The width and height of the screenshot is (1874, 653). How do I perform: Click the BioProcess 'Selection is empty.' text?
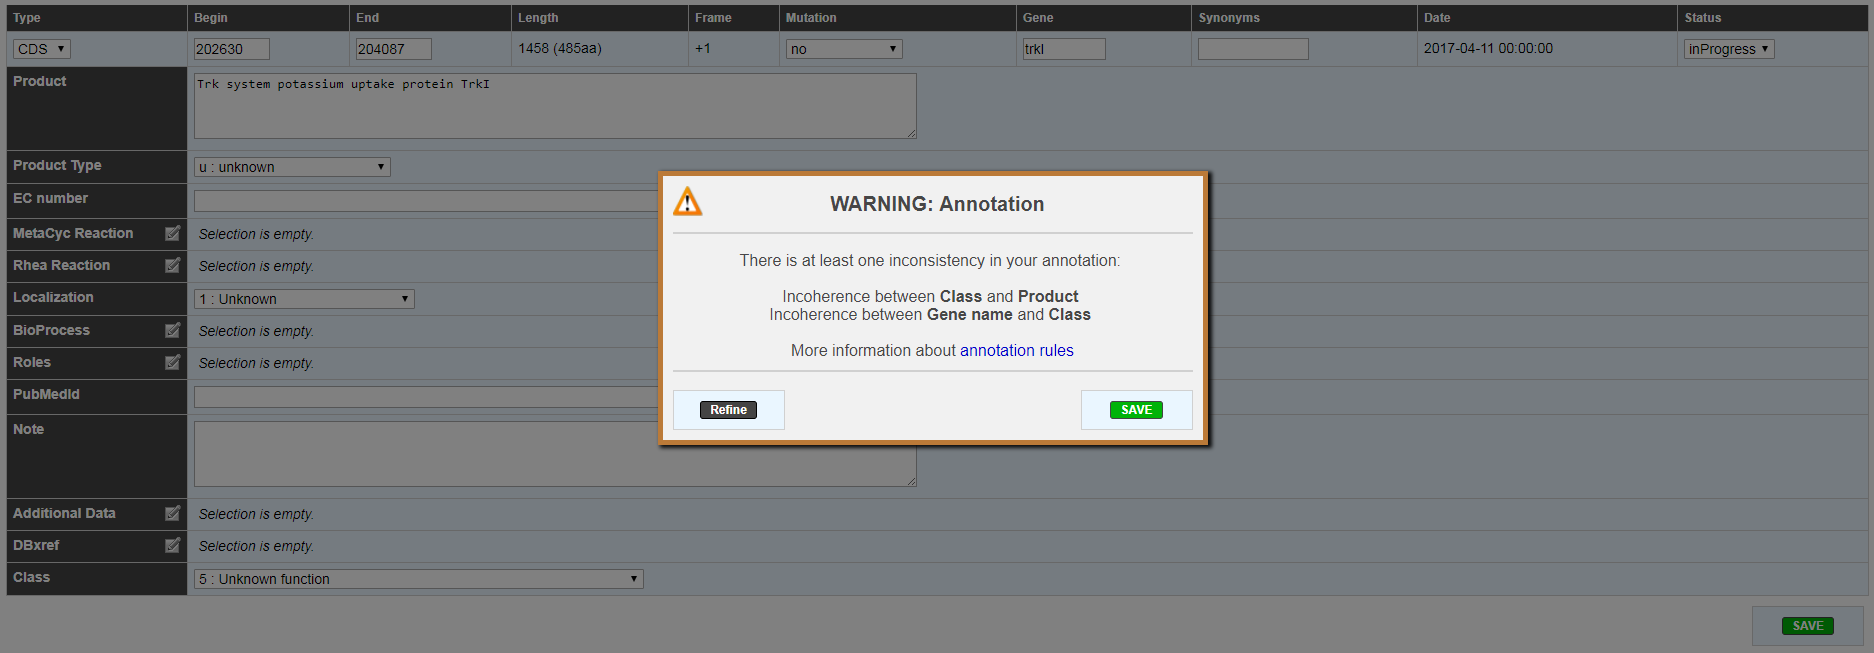point(256,331)
